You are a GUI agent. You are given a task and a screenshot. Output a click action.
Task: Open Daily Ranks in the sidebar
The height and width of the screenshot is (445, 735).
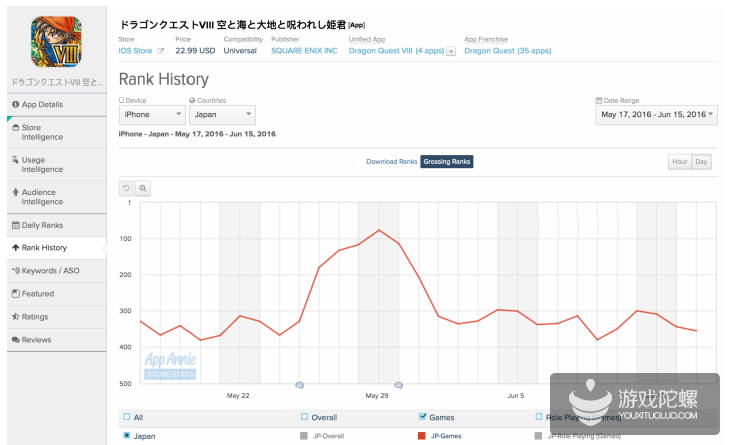click(x=52, y=225)
